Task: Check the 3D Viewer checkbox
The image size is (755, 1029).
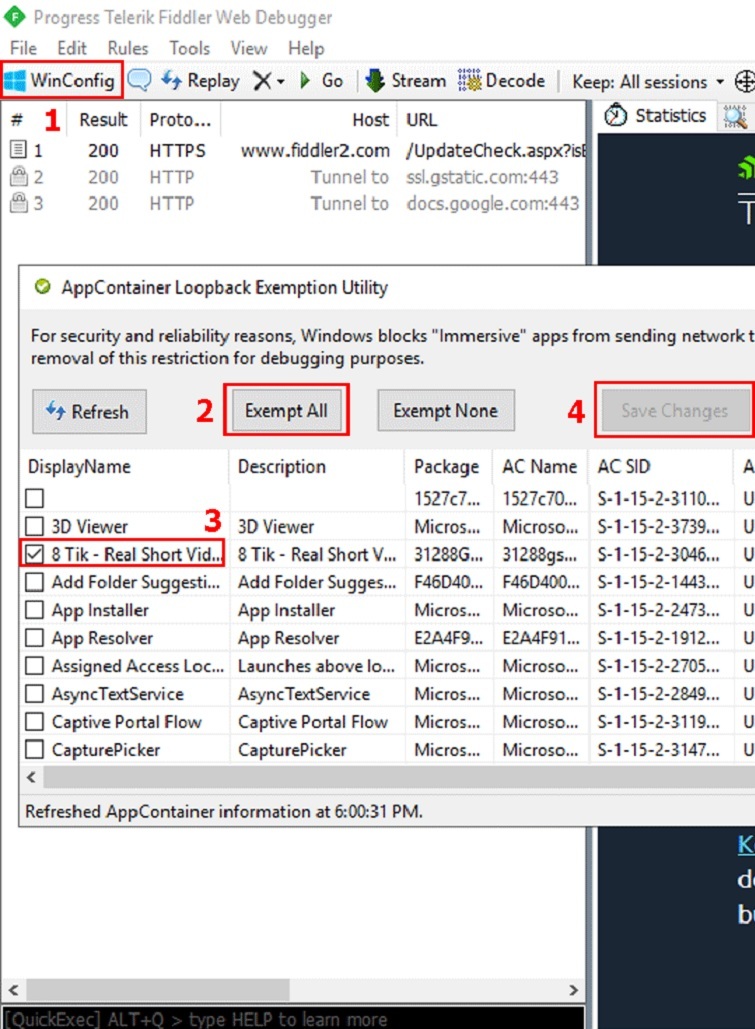Action: click(35, 526)
